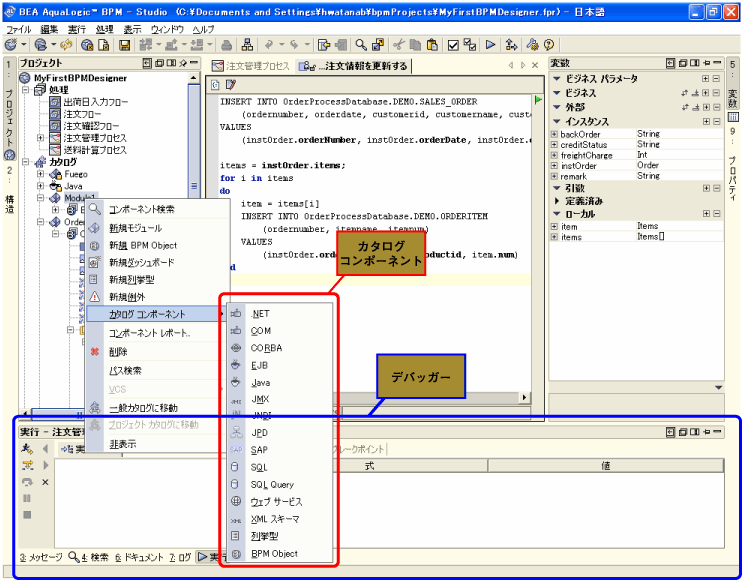Click the step-into debugger icon
Viewport: 745px width, 580px height.
pos(28,448)
